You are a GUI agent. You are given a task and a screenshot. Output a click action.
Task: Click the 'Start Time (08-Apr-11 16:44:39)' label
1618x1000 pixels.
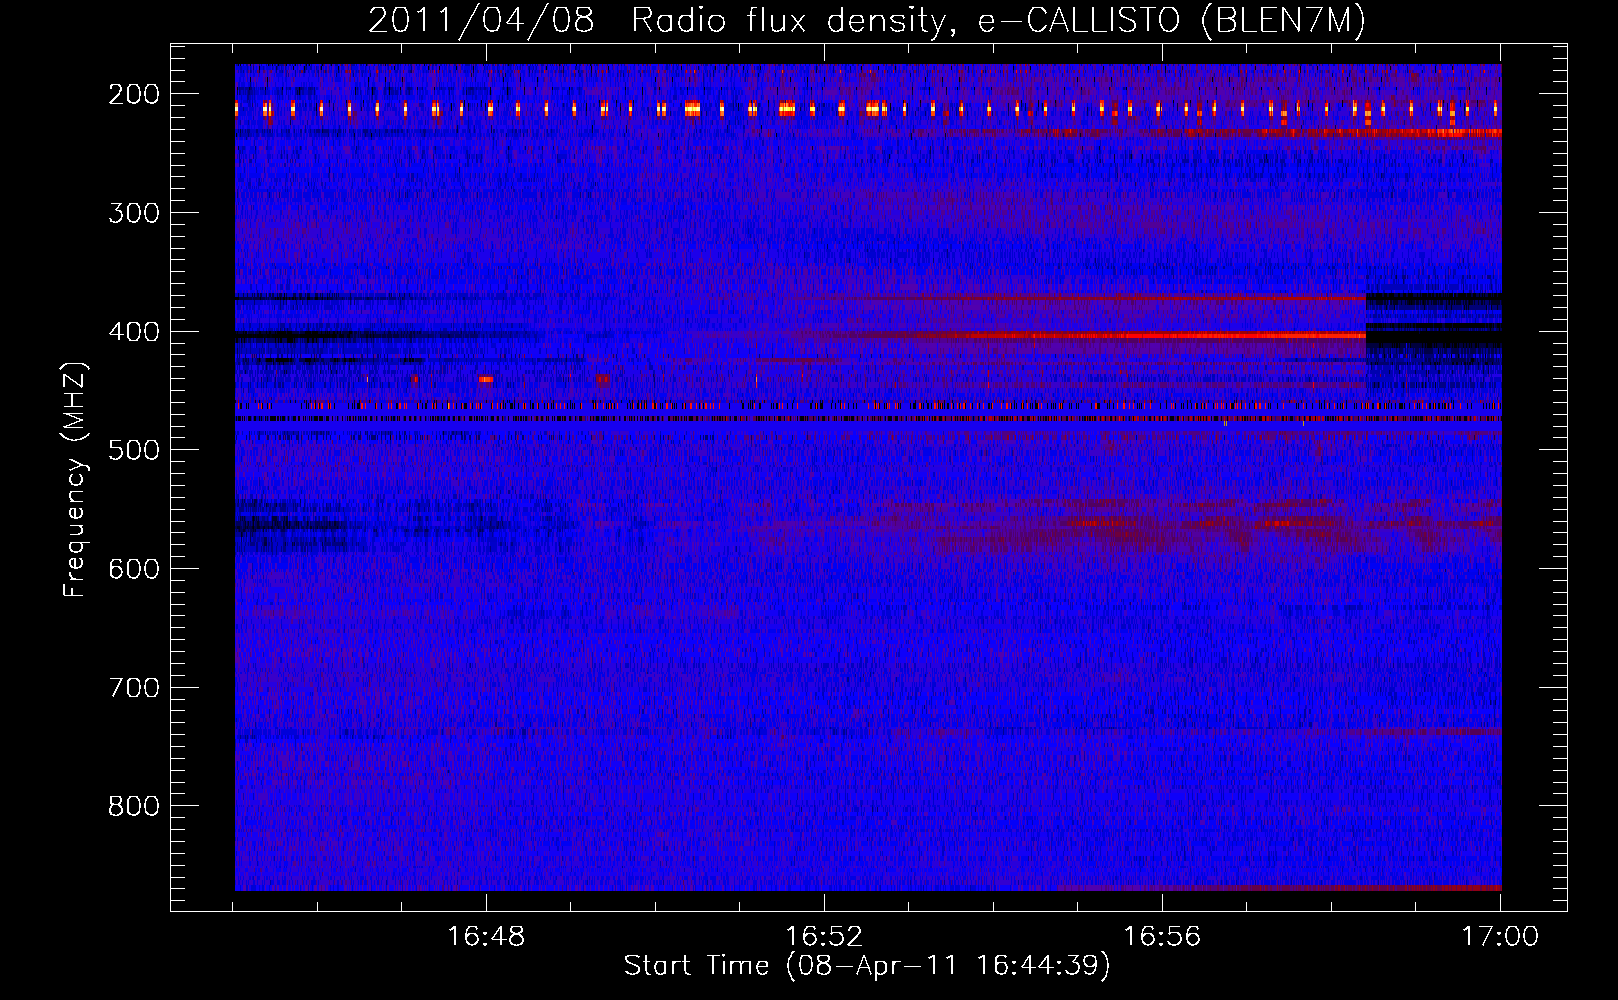point(867,966)
